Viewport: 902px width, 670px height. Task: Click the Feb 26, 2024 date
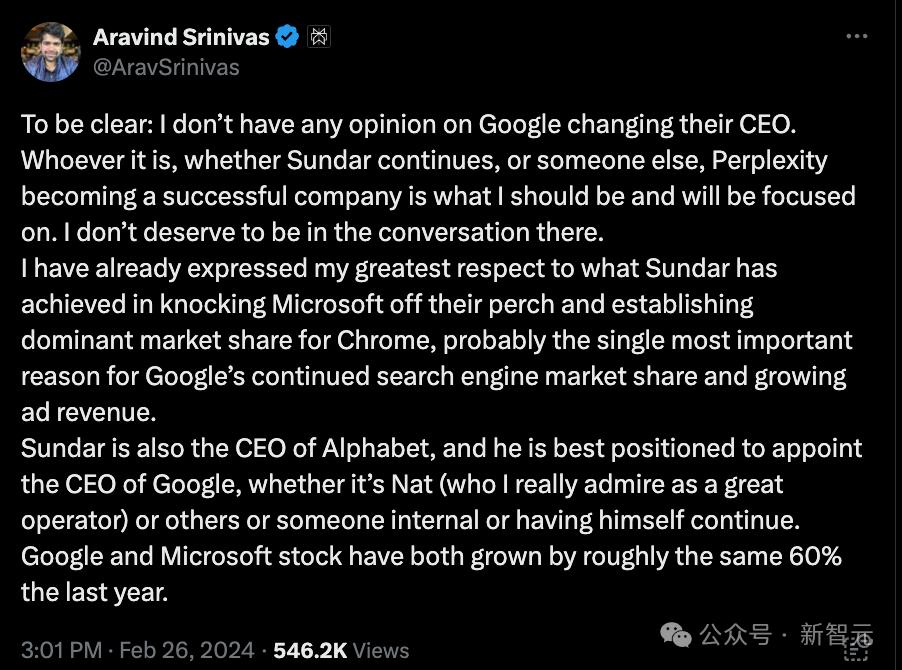coord(187,650)
